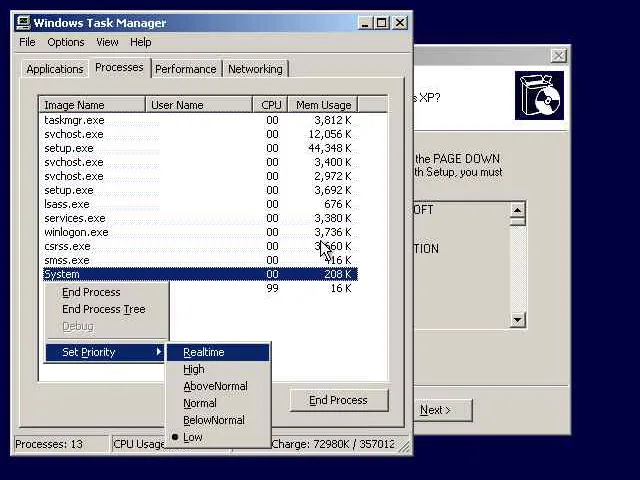
Task: Click the End Process button
Action: point(339,400)
